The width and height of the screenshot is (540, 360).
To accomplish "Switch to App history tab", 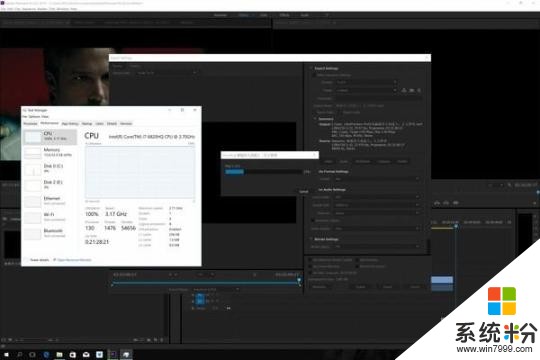I will tap(70, 124).
